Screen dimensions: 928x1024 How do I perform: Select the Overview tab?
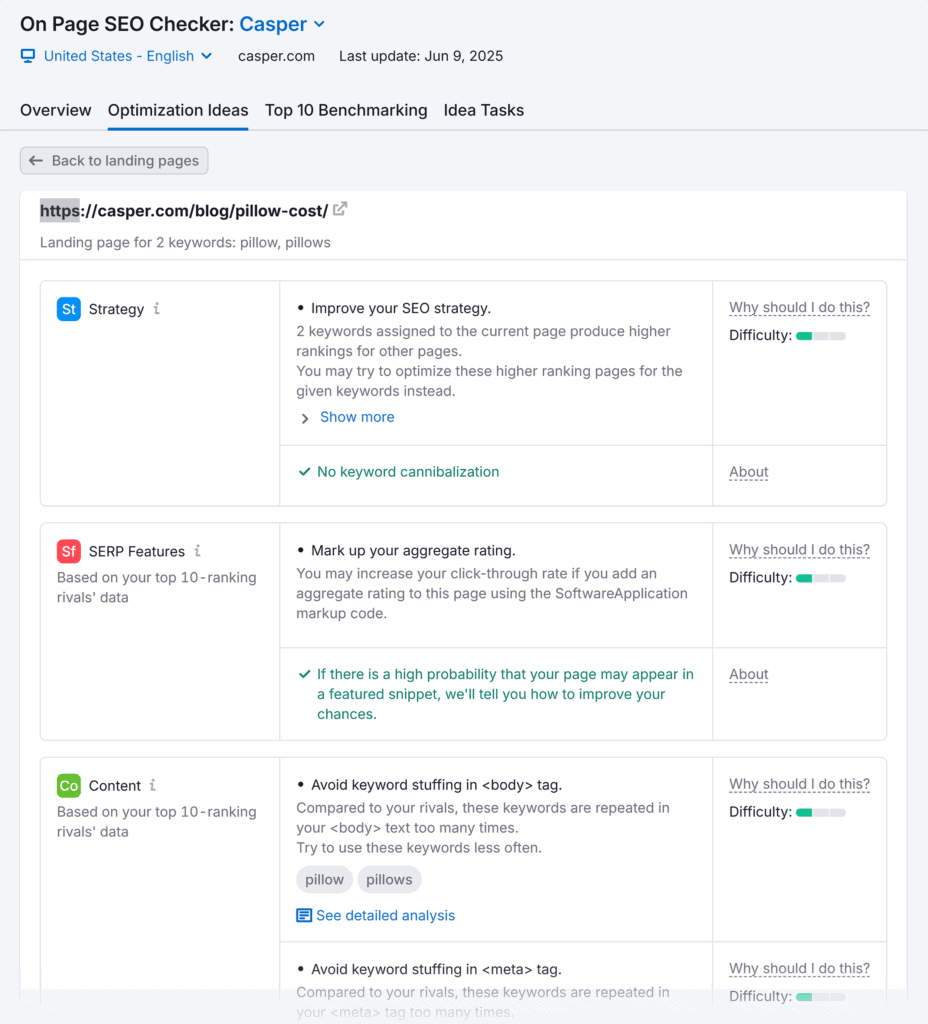[55, 110]
